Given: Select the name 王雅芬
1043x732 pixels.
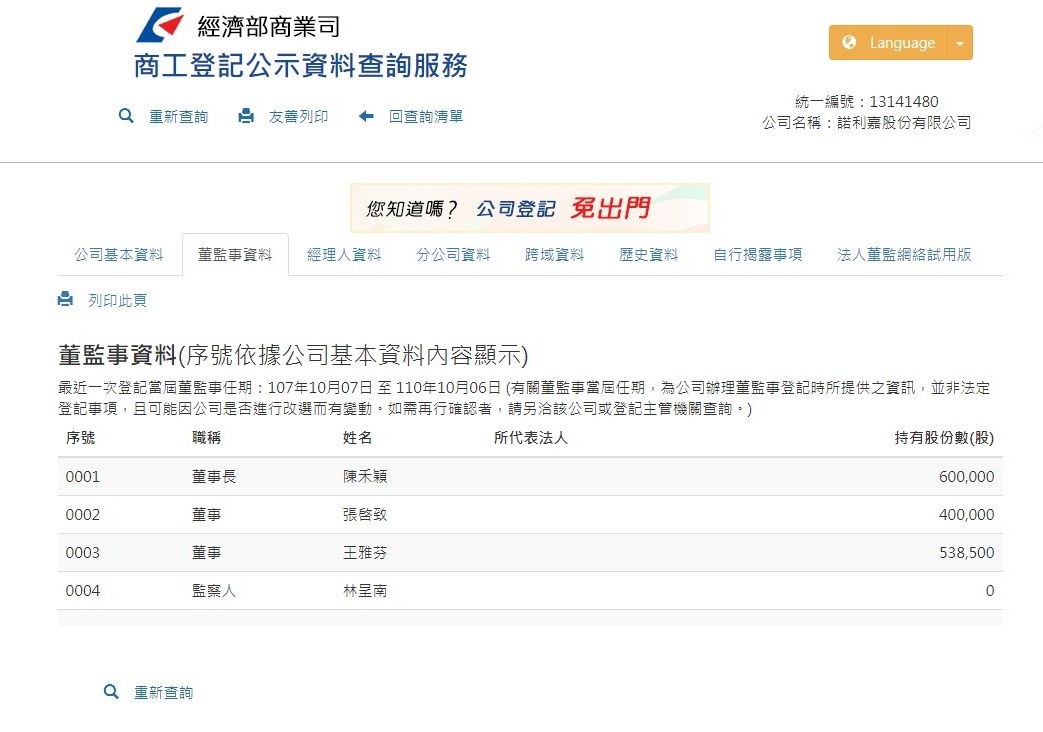Looking at the screenshot, I should 365,552.
